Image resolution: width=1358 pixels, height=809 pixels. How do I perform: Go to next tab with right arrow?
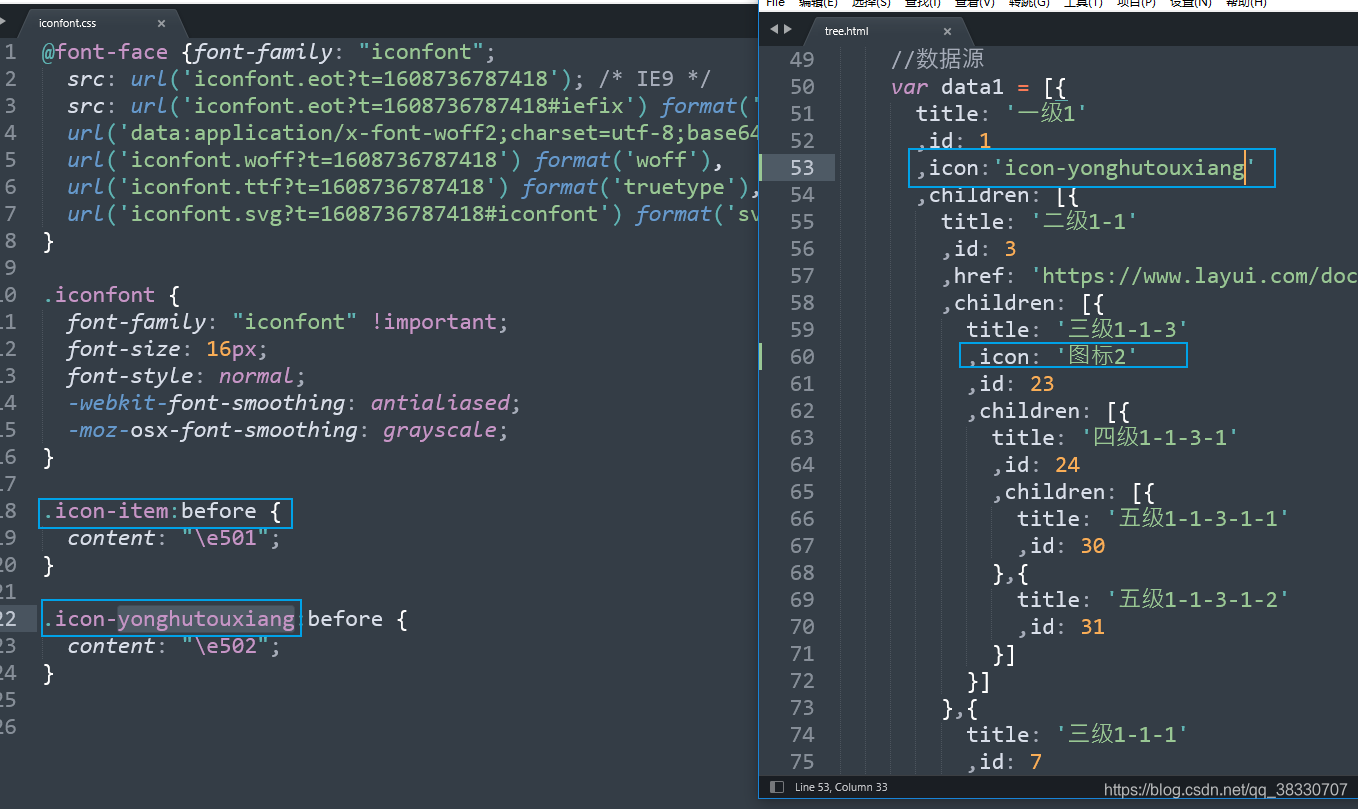[788, 30]
